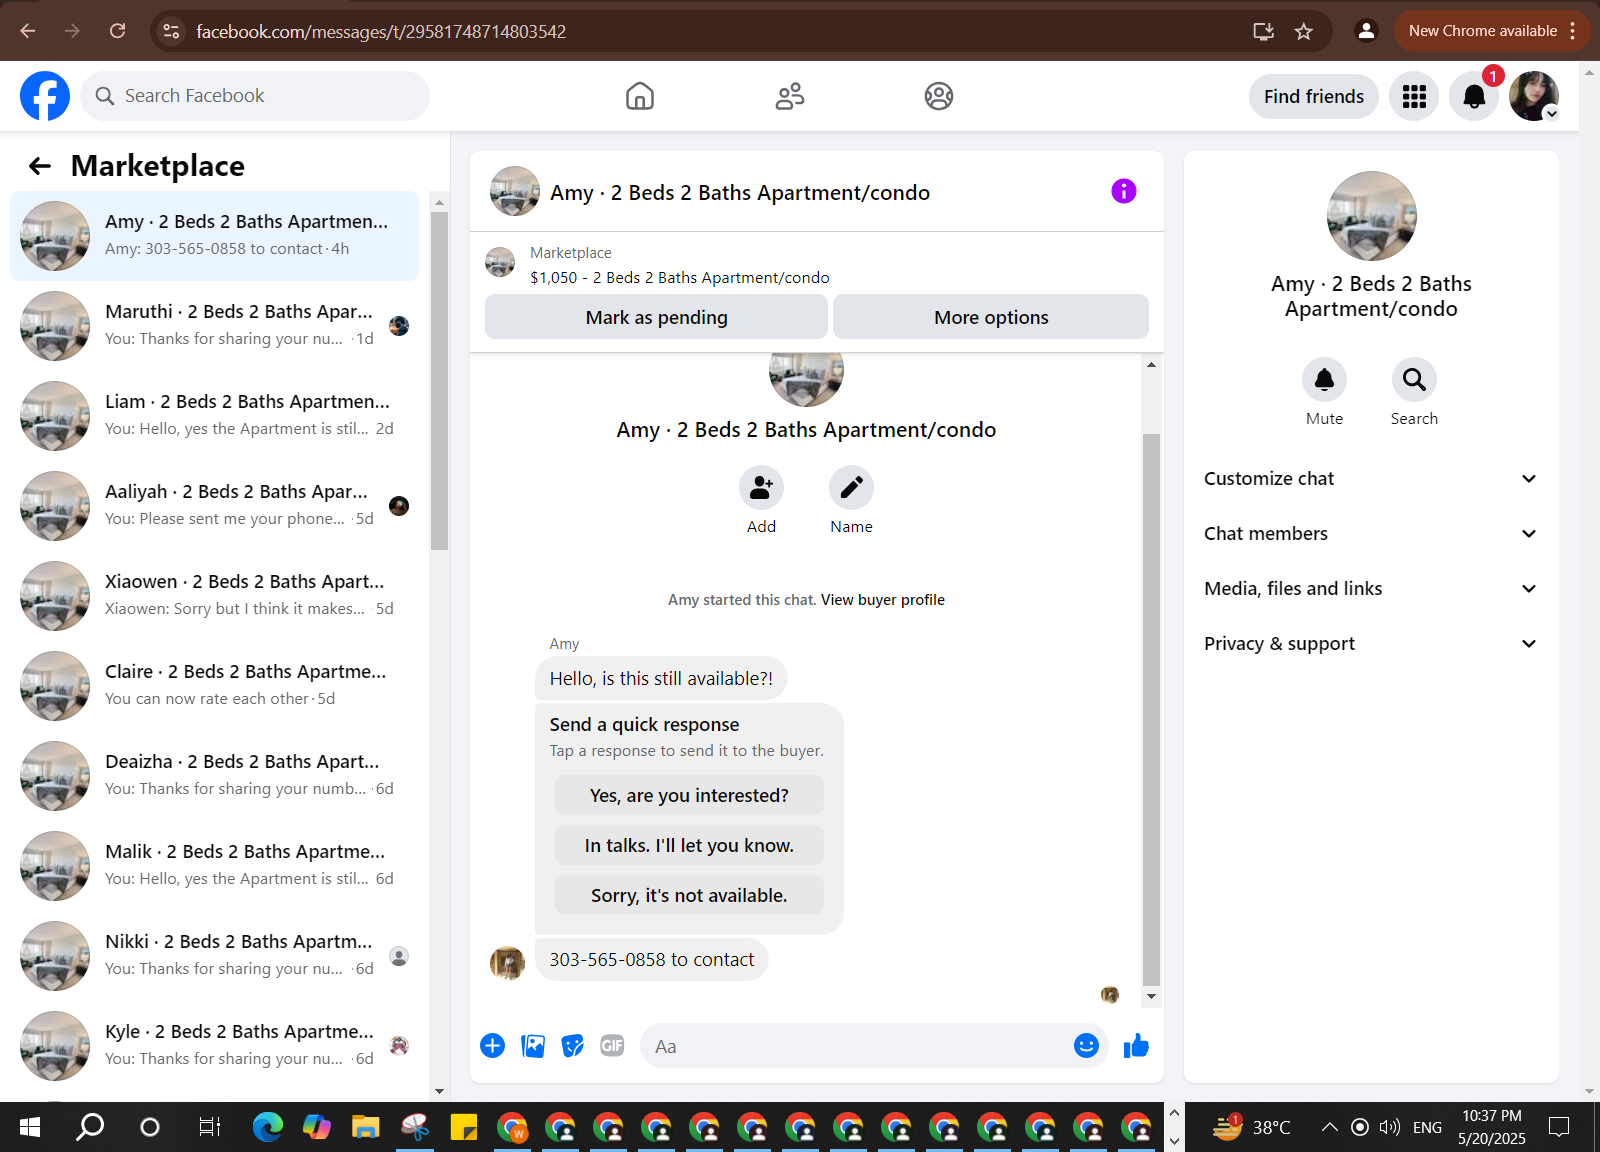Bookmark page with star icon
Screen dimensions: 1600x1152
[x=1304, y=32]
